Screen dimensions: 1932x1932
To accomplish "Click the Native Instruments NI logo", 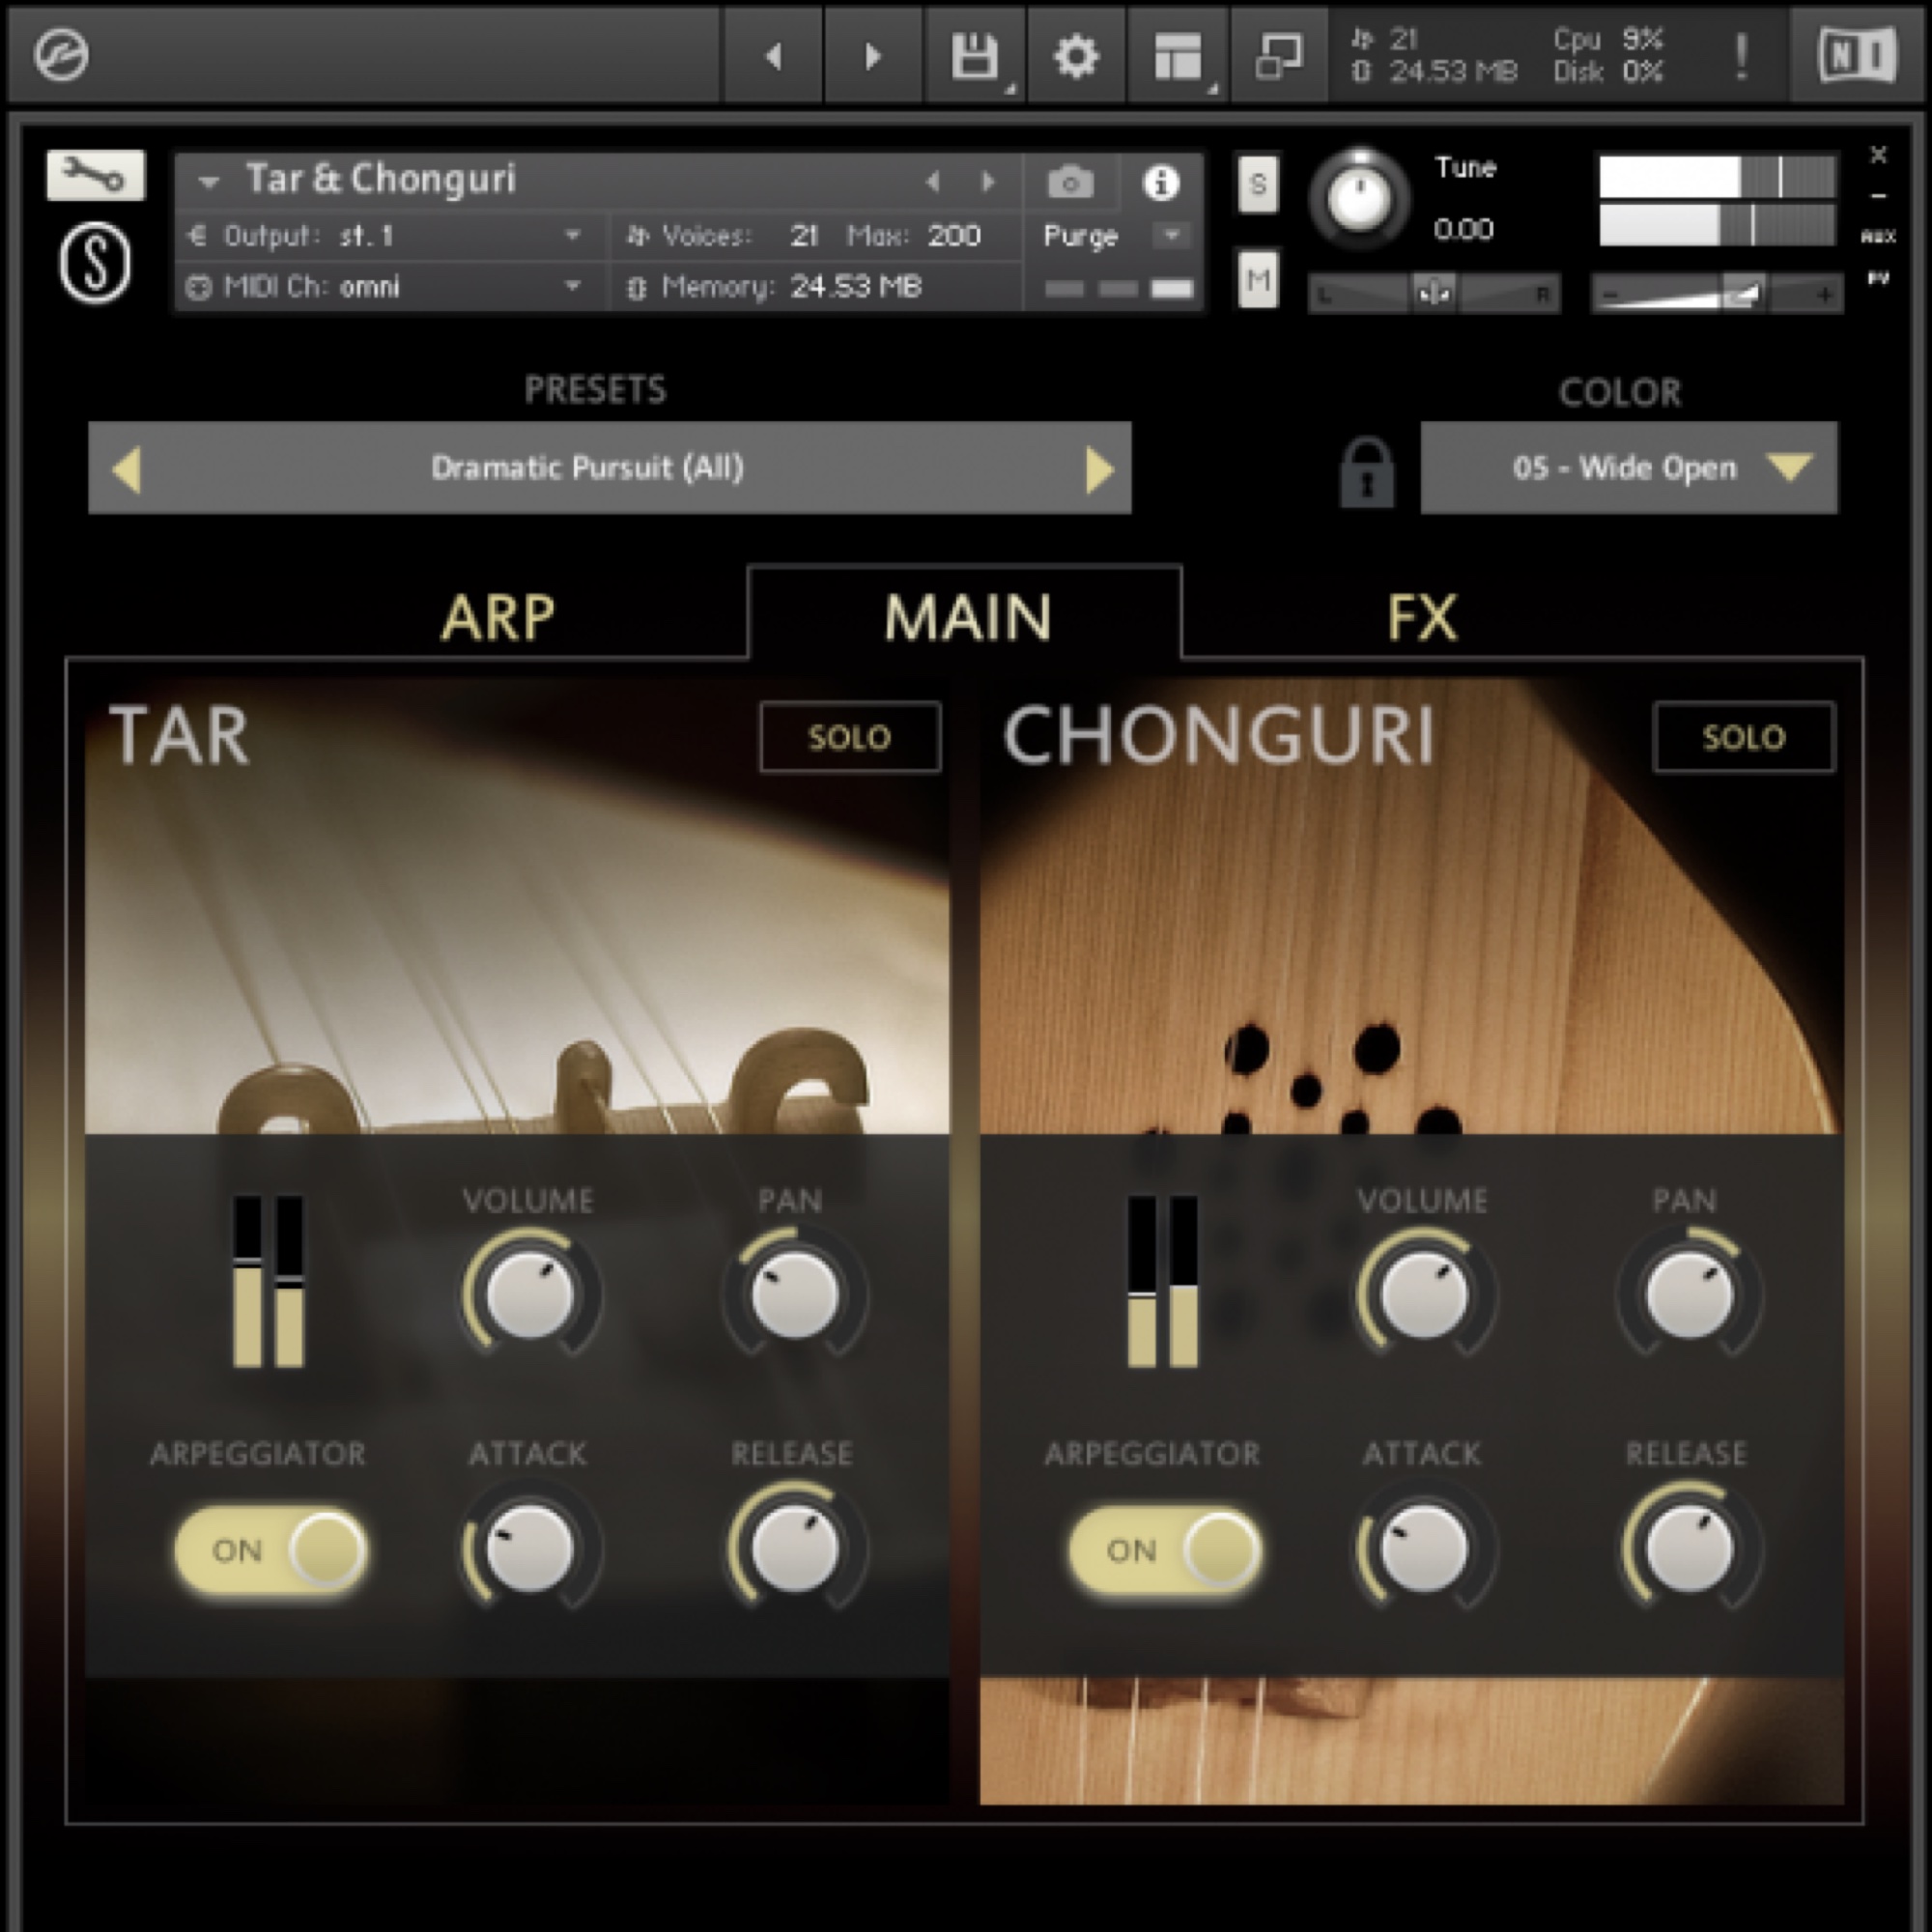I will 1857,56.
